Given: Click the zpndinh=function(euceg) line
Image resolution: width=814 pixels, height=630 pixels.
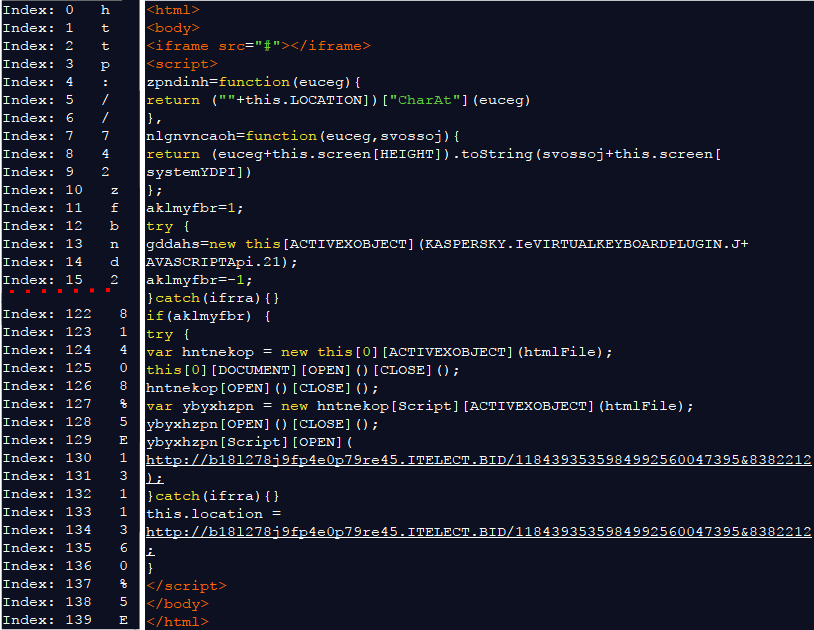Looking at the screenshot, I should [253, 82].
